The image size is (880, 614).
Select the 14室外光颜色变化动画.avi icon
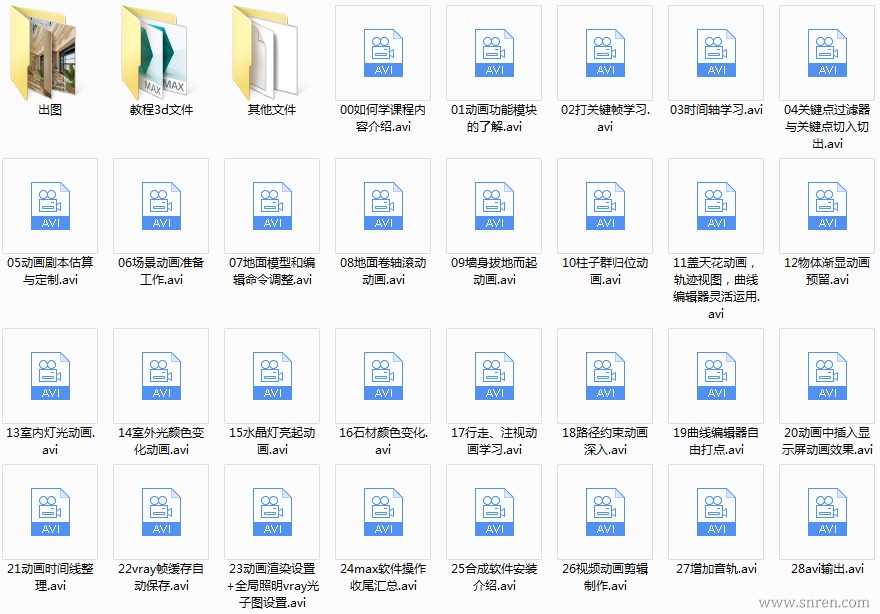[x=161, y=375]
